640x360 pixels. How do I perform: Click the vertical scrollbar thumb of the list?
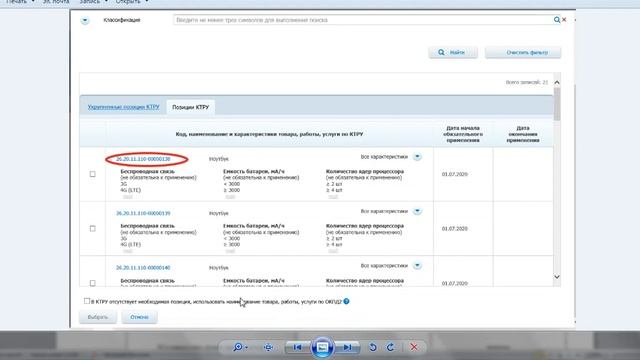[557, 104]
